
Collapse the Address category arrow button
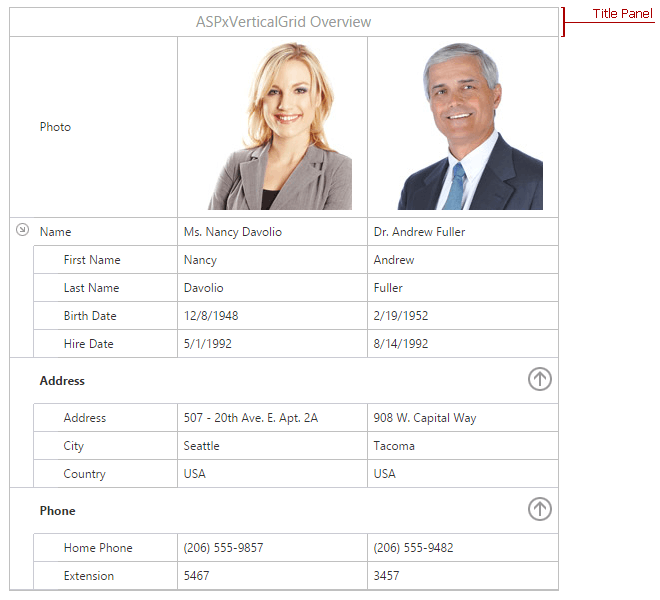click(540, 379)
